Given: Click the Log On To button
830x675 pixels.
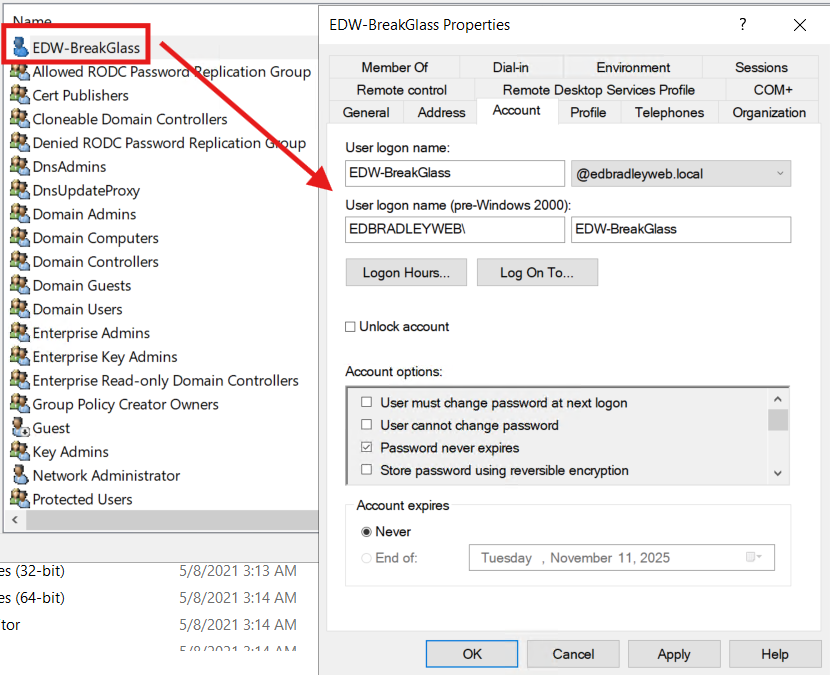Looking at the screenshot, I should click(x=537, y=271).
